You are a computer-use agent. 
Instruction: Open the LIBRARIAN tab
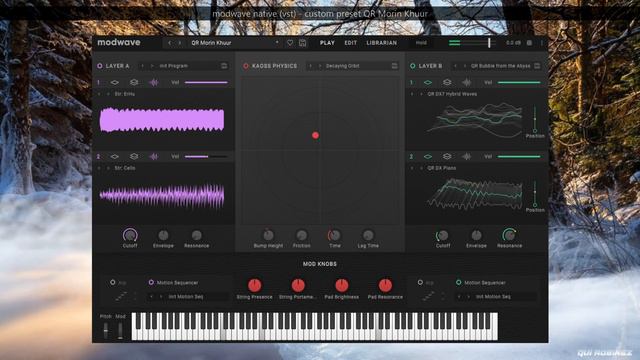pyautogui.click(x=382, y=43)
